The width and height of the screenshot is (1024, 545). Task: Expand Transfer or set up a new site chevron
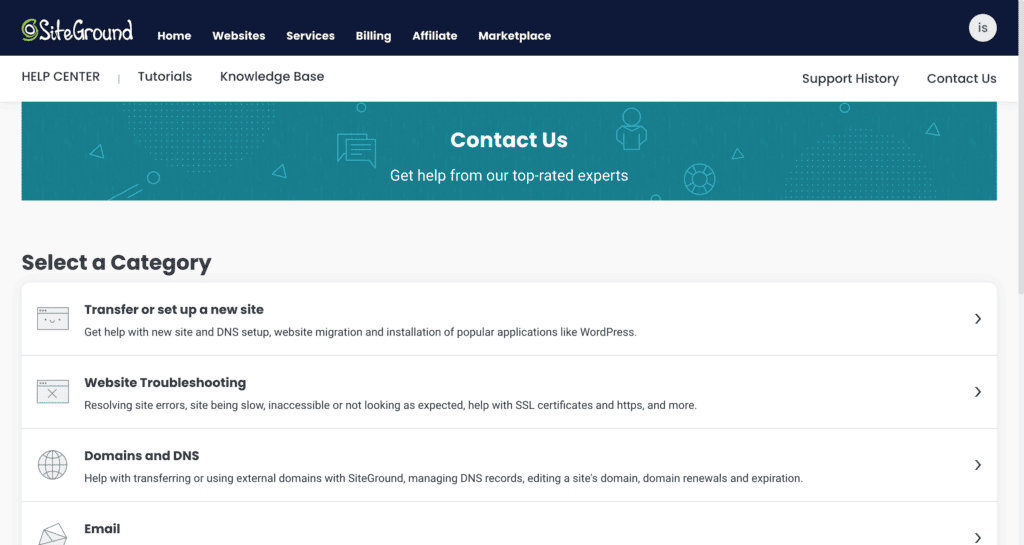tap(978, 319)
